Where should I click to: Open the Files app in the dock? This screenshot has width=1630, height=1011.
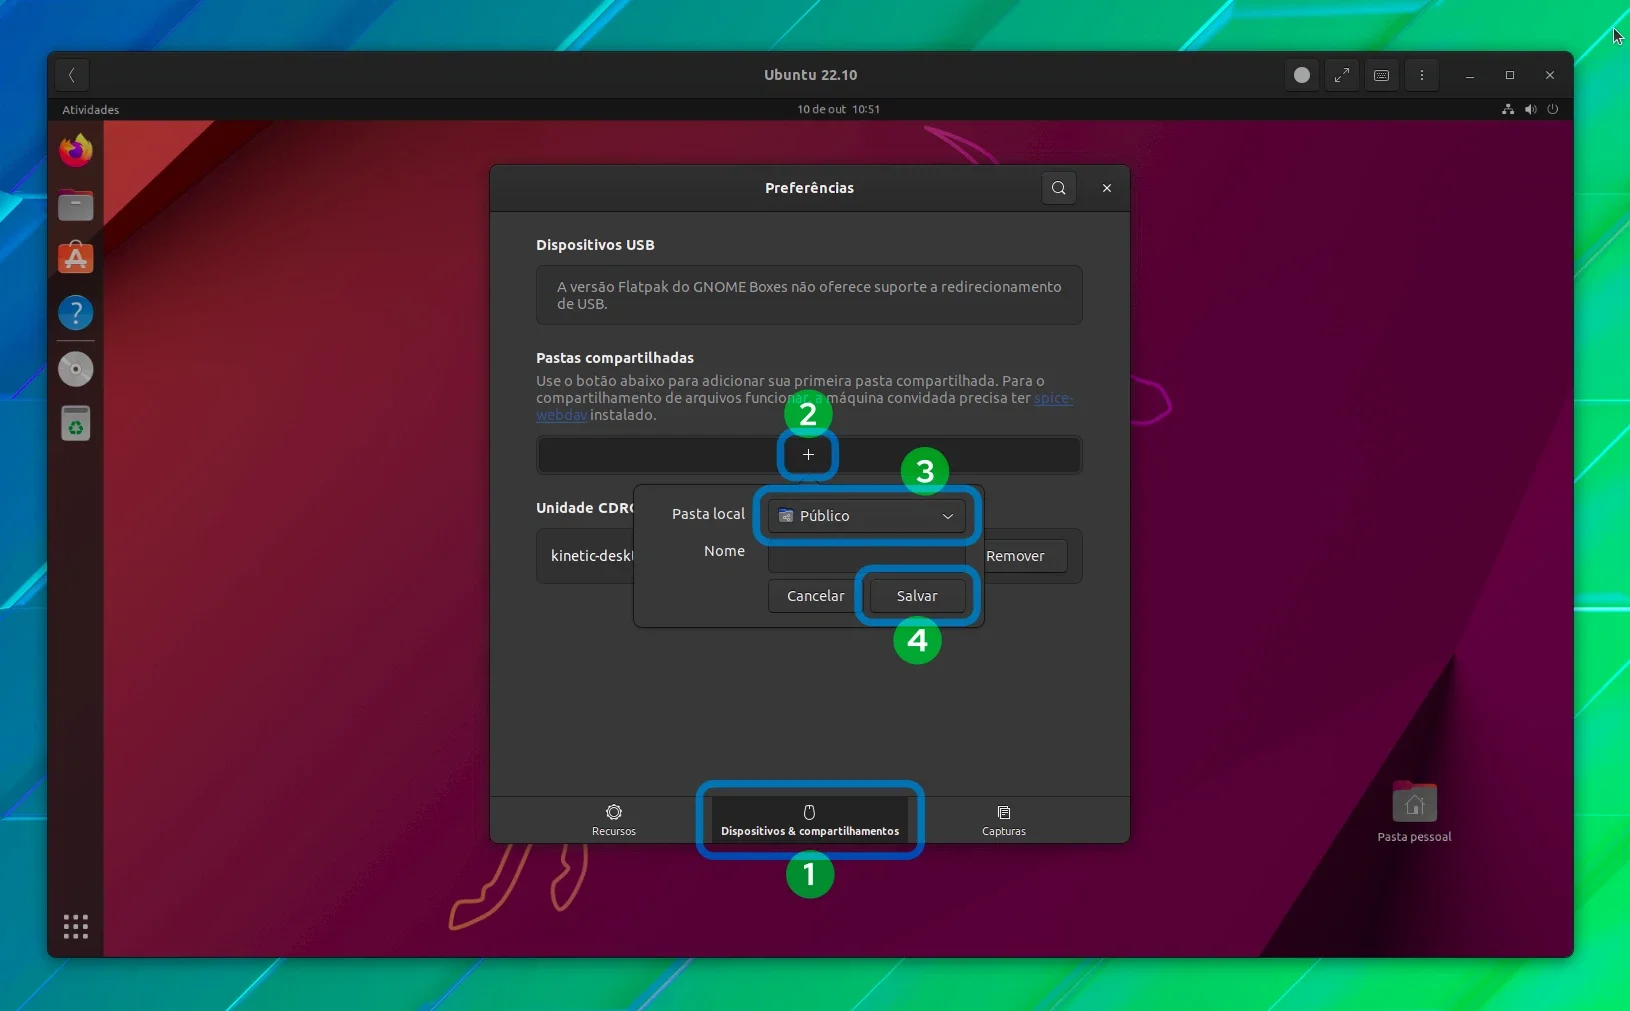pos(75,205)
